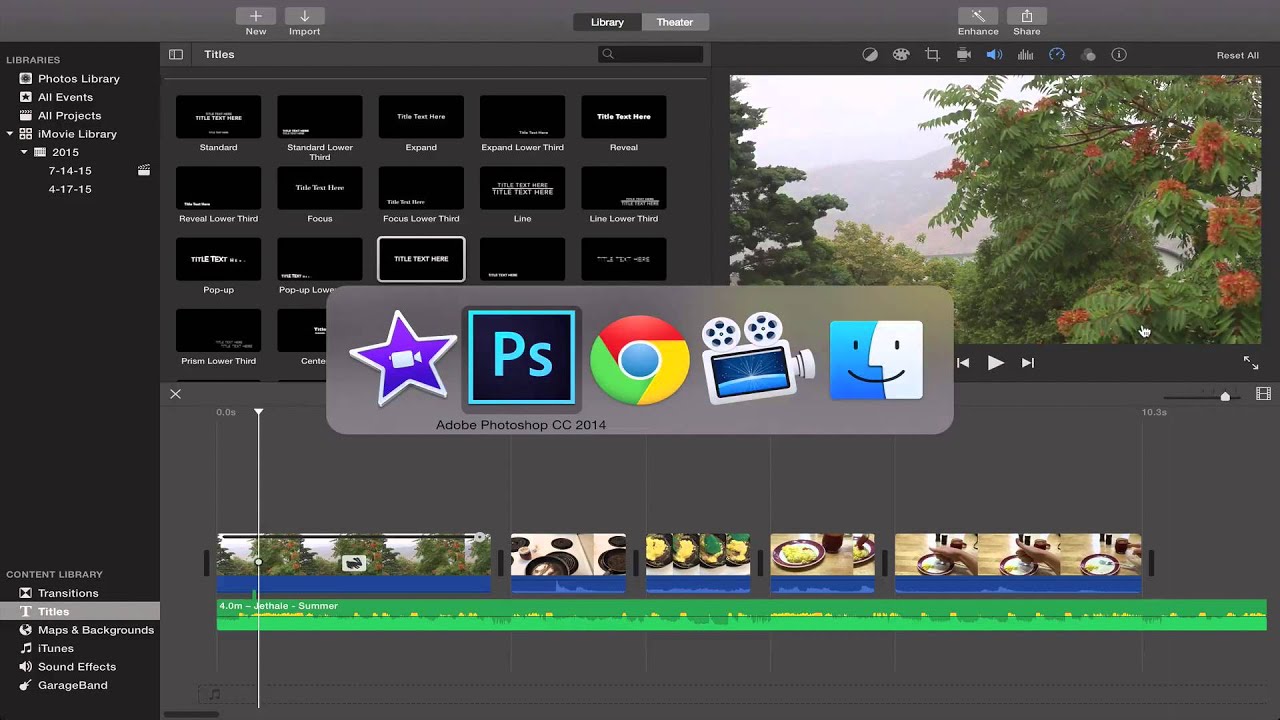
Task: Choose Finder in the app switcher
Action: click(876, 360)
